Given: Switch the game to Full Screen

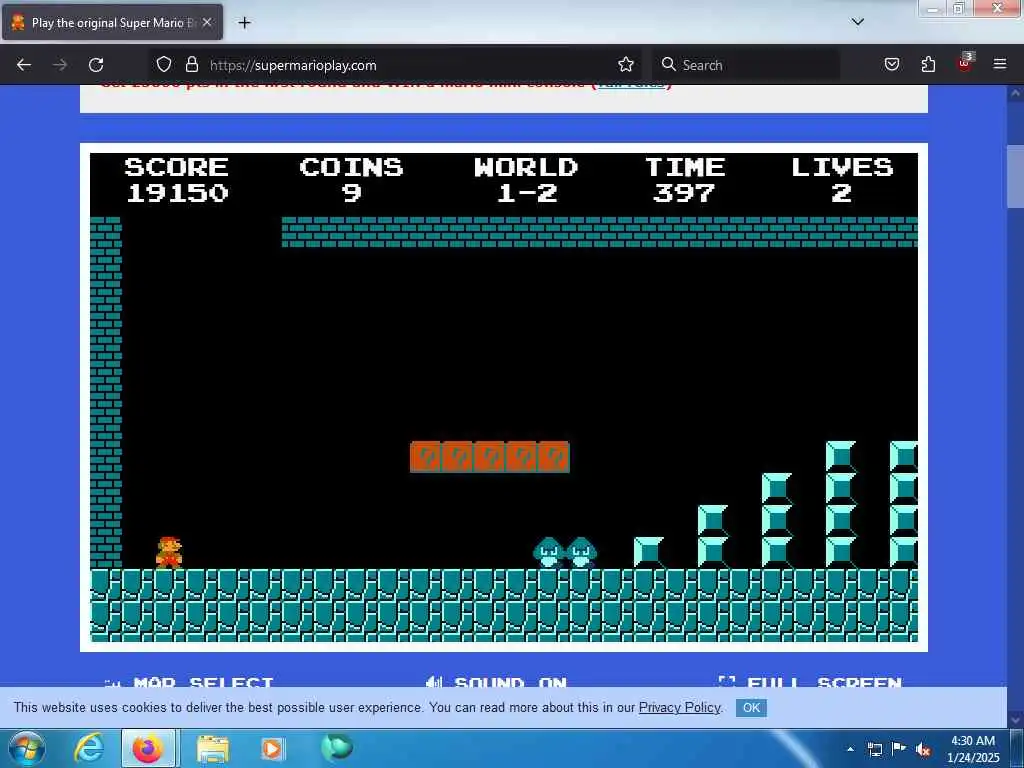Looking at the screenshot, I should 810,682.
